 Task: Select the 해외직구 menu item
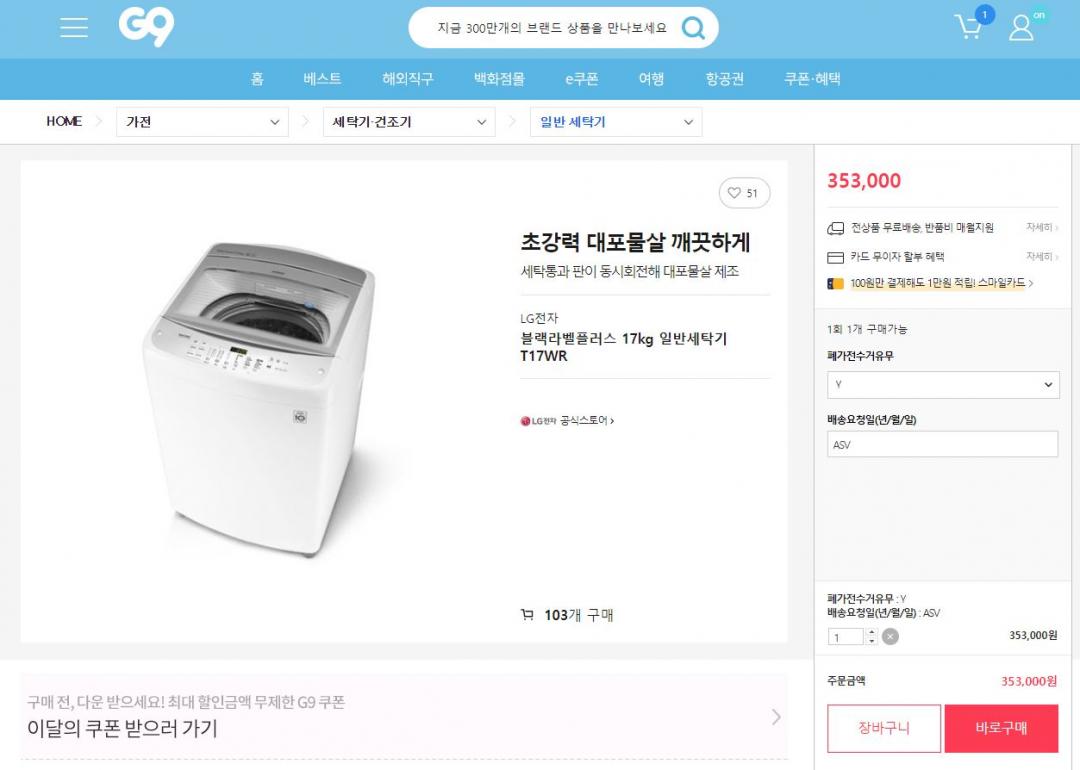click(x=408, y=79)
